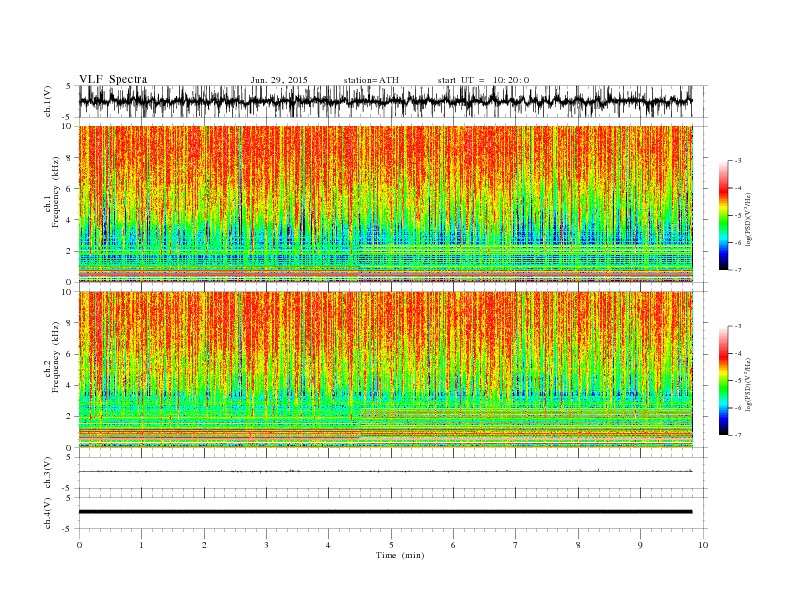
Task: Click the "-3" label on ch.1 colorbar
Action: (737, 161)
